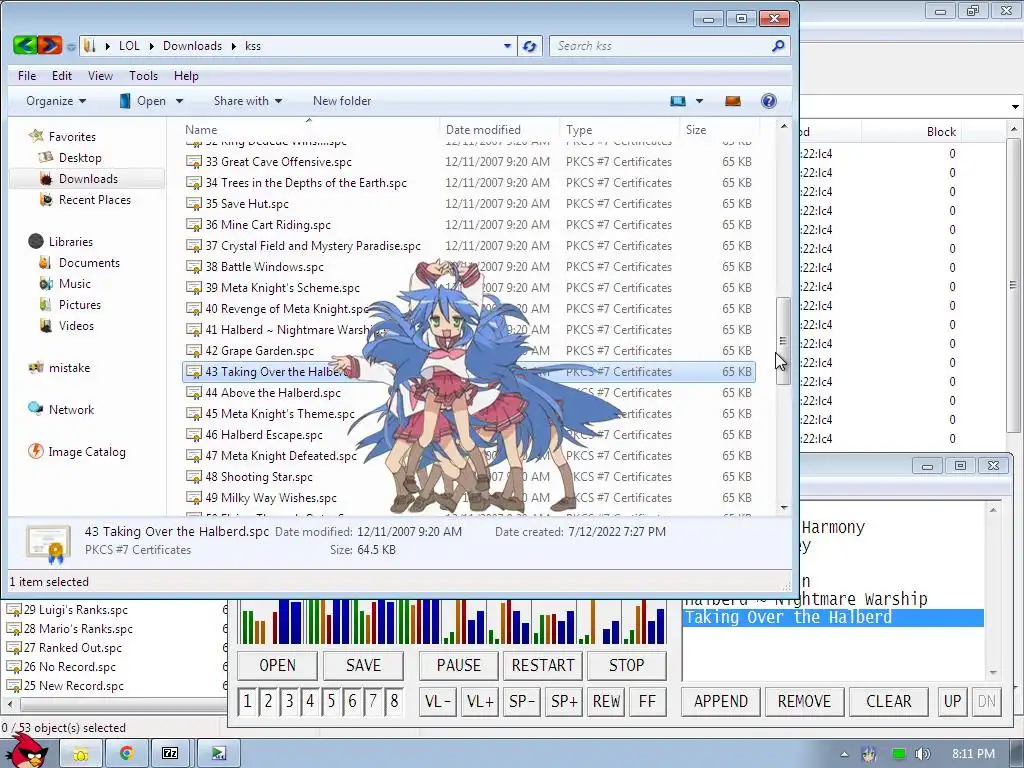Viewport: 1024px width, 768px height.
Task: Open the mistake homegroup item
Action: click(x=69, y=368)
